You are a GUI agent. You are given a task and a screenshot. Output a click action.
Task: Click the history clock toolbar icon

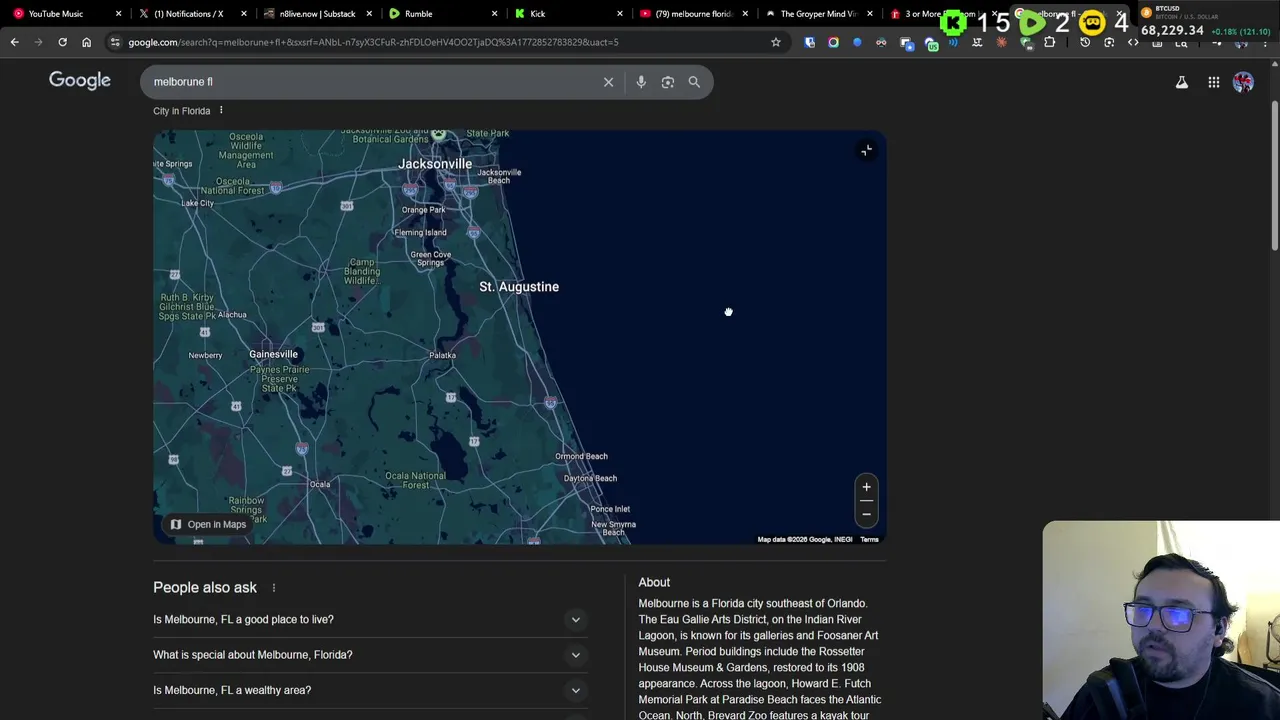pos(1085,42)
